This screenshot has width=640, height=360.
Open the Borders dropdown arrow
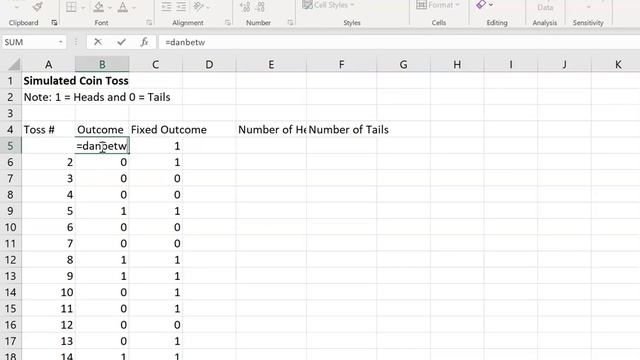point(83,7)
